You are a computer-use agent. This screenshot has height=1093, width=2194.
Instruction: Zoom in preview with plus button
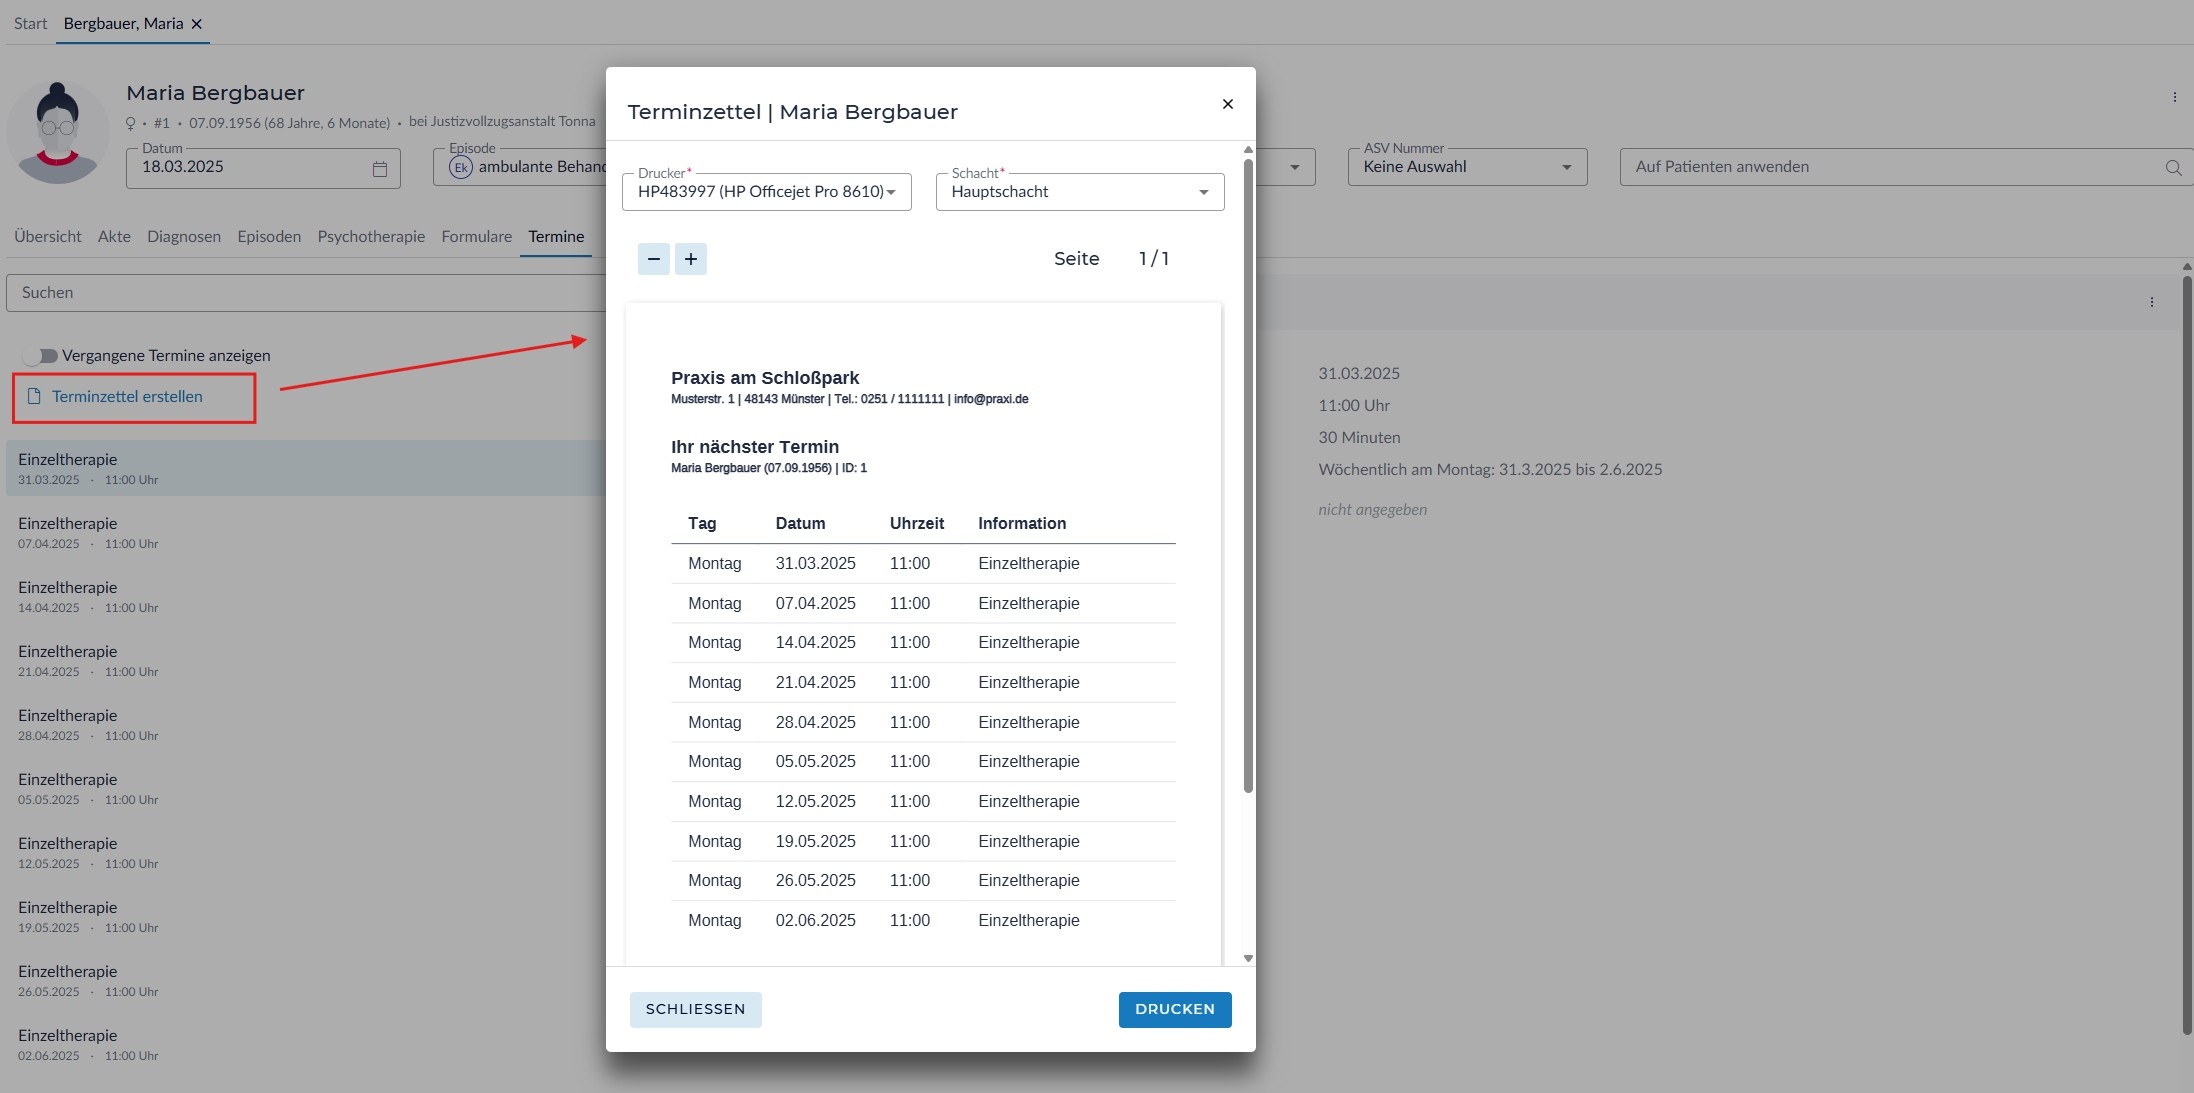coord(691,259)
